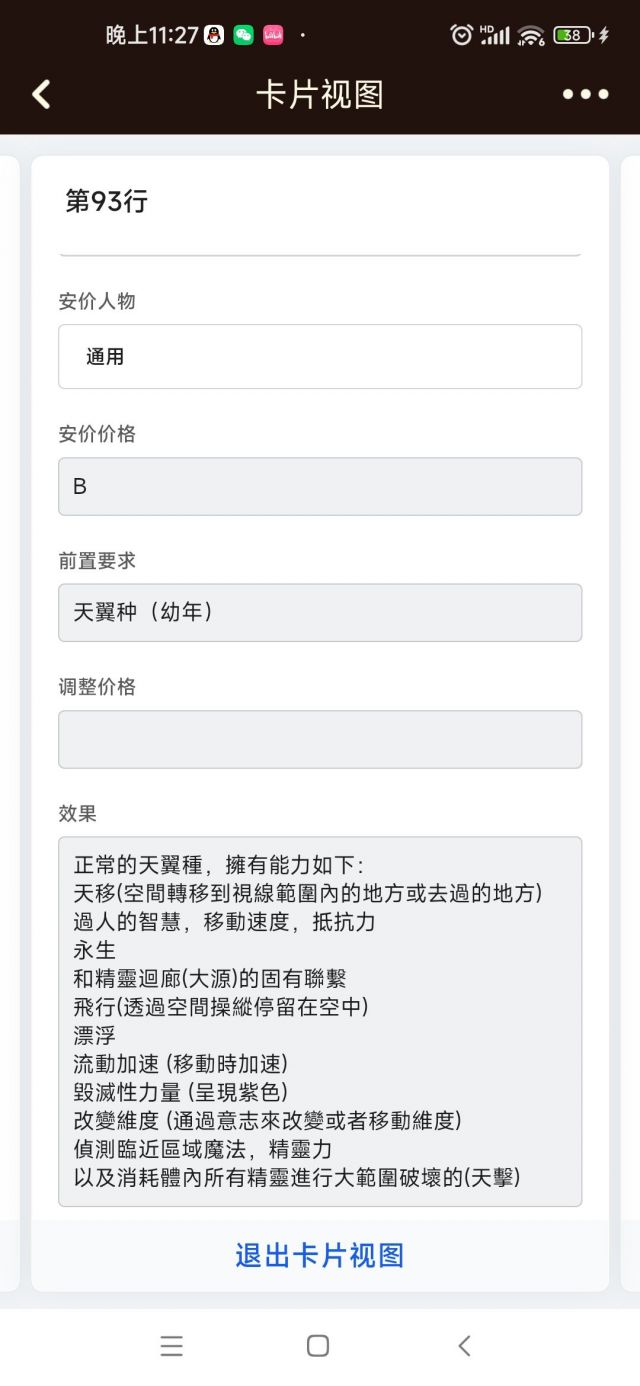The width and height of the screenshot is (640, 1386).
Task: Tap the 卡片视图 page title
Action: click(320, 94)
